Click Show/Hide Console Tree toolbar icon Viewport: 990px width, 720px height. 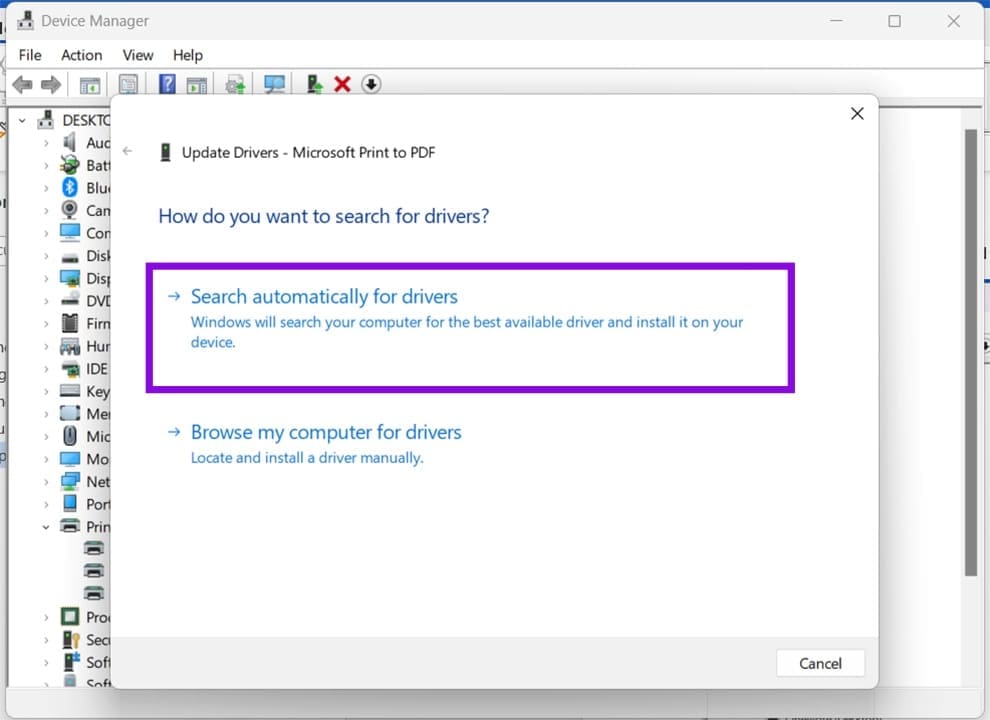point(90,85)
